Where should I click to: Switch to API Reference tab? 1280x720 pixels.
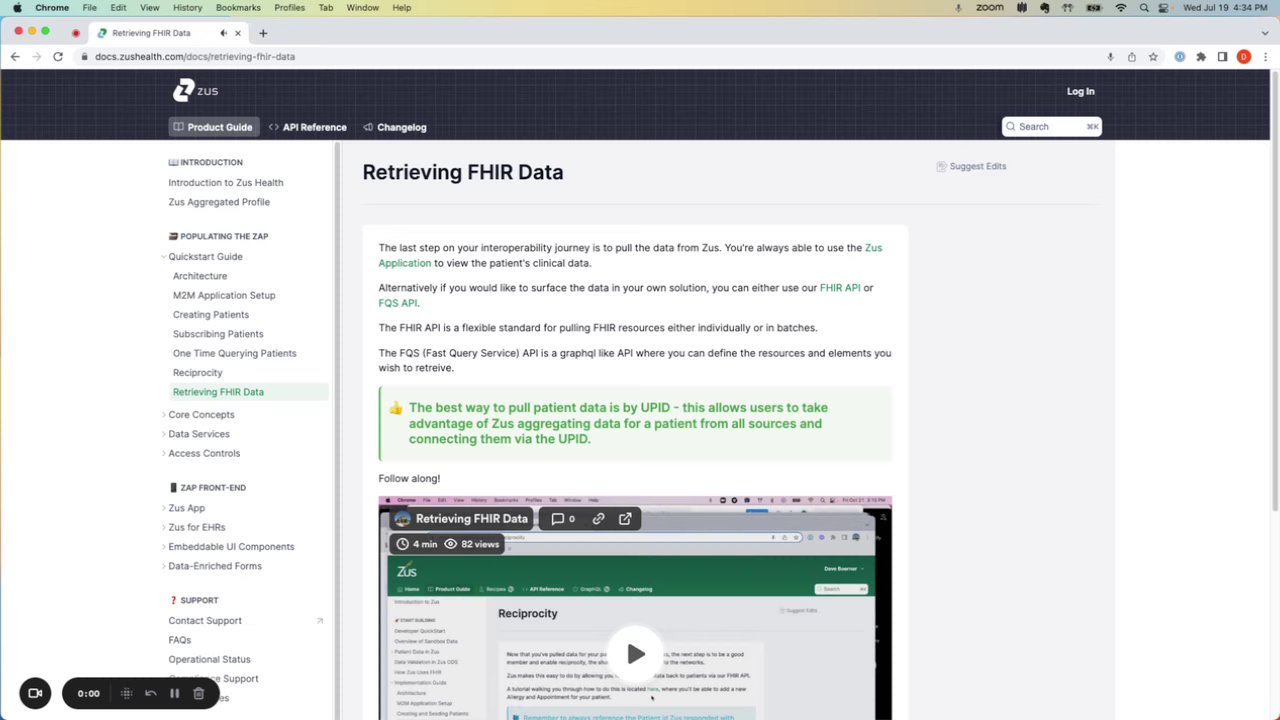coord(308,127)
